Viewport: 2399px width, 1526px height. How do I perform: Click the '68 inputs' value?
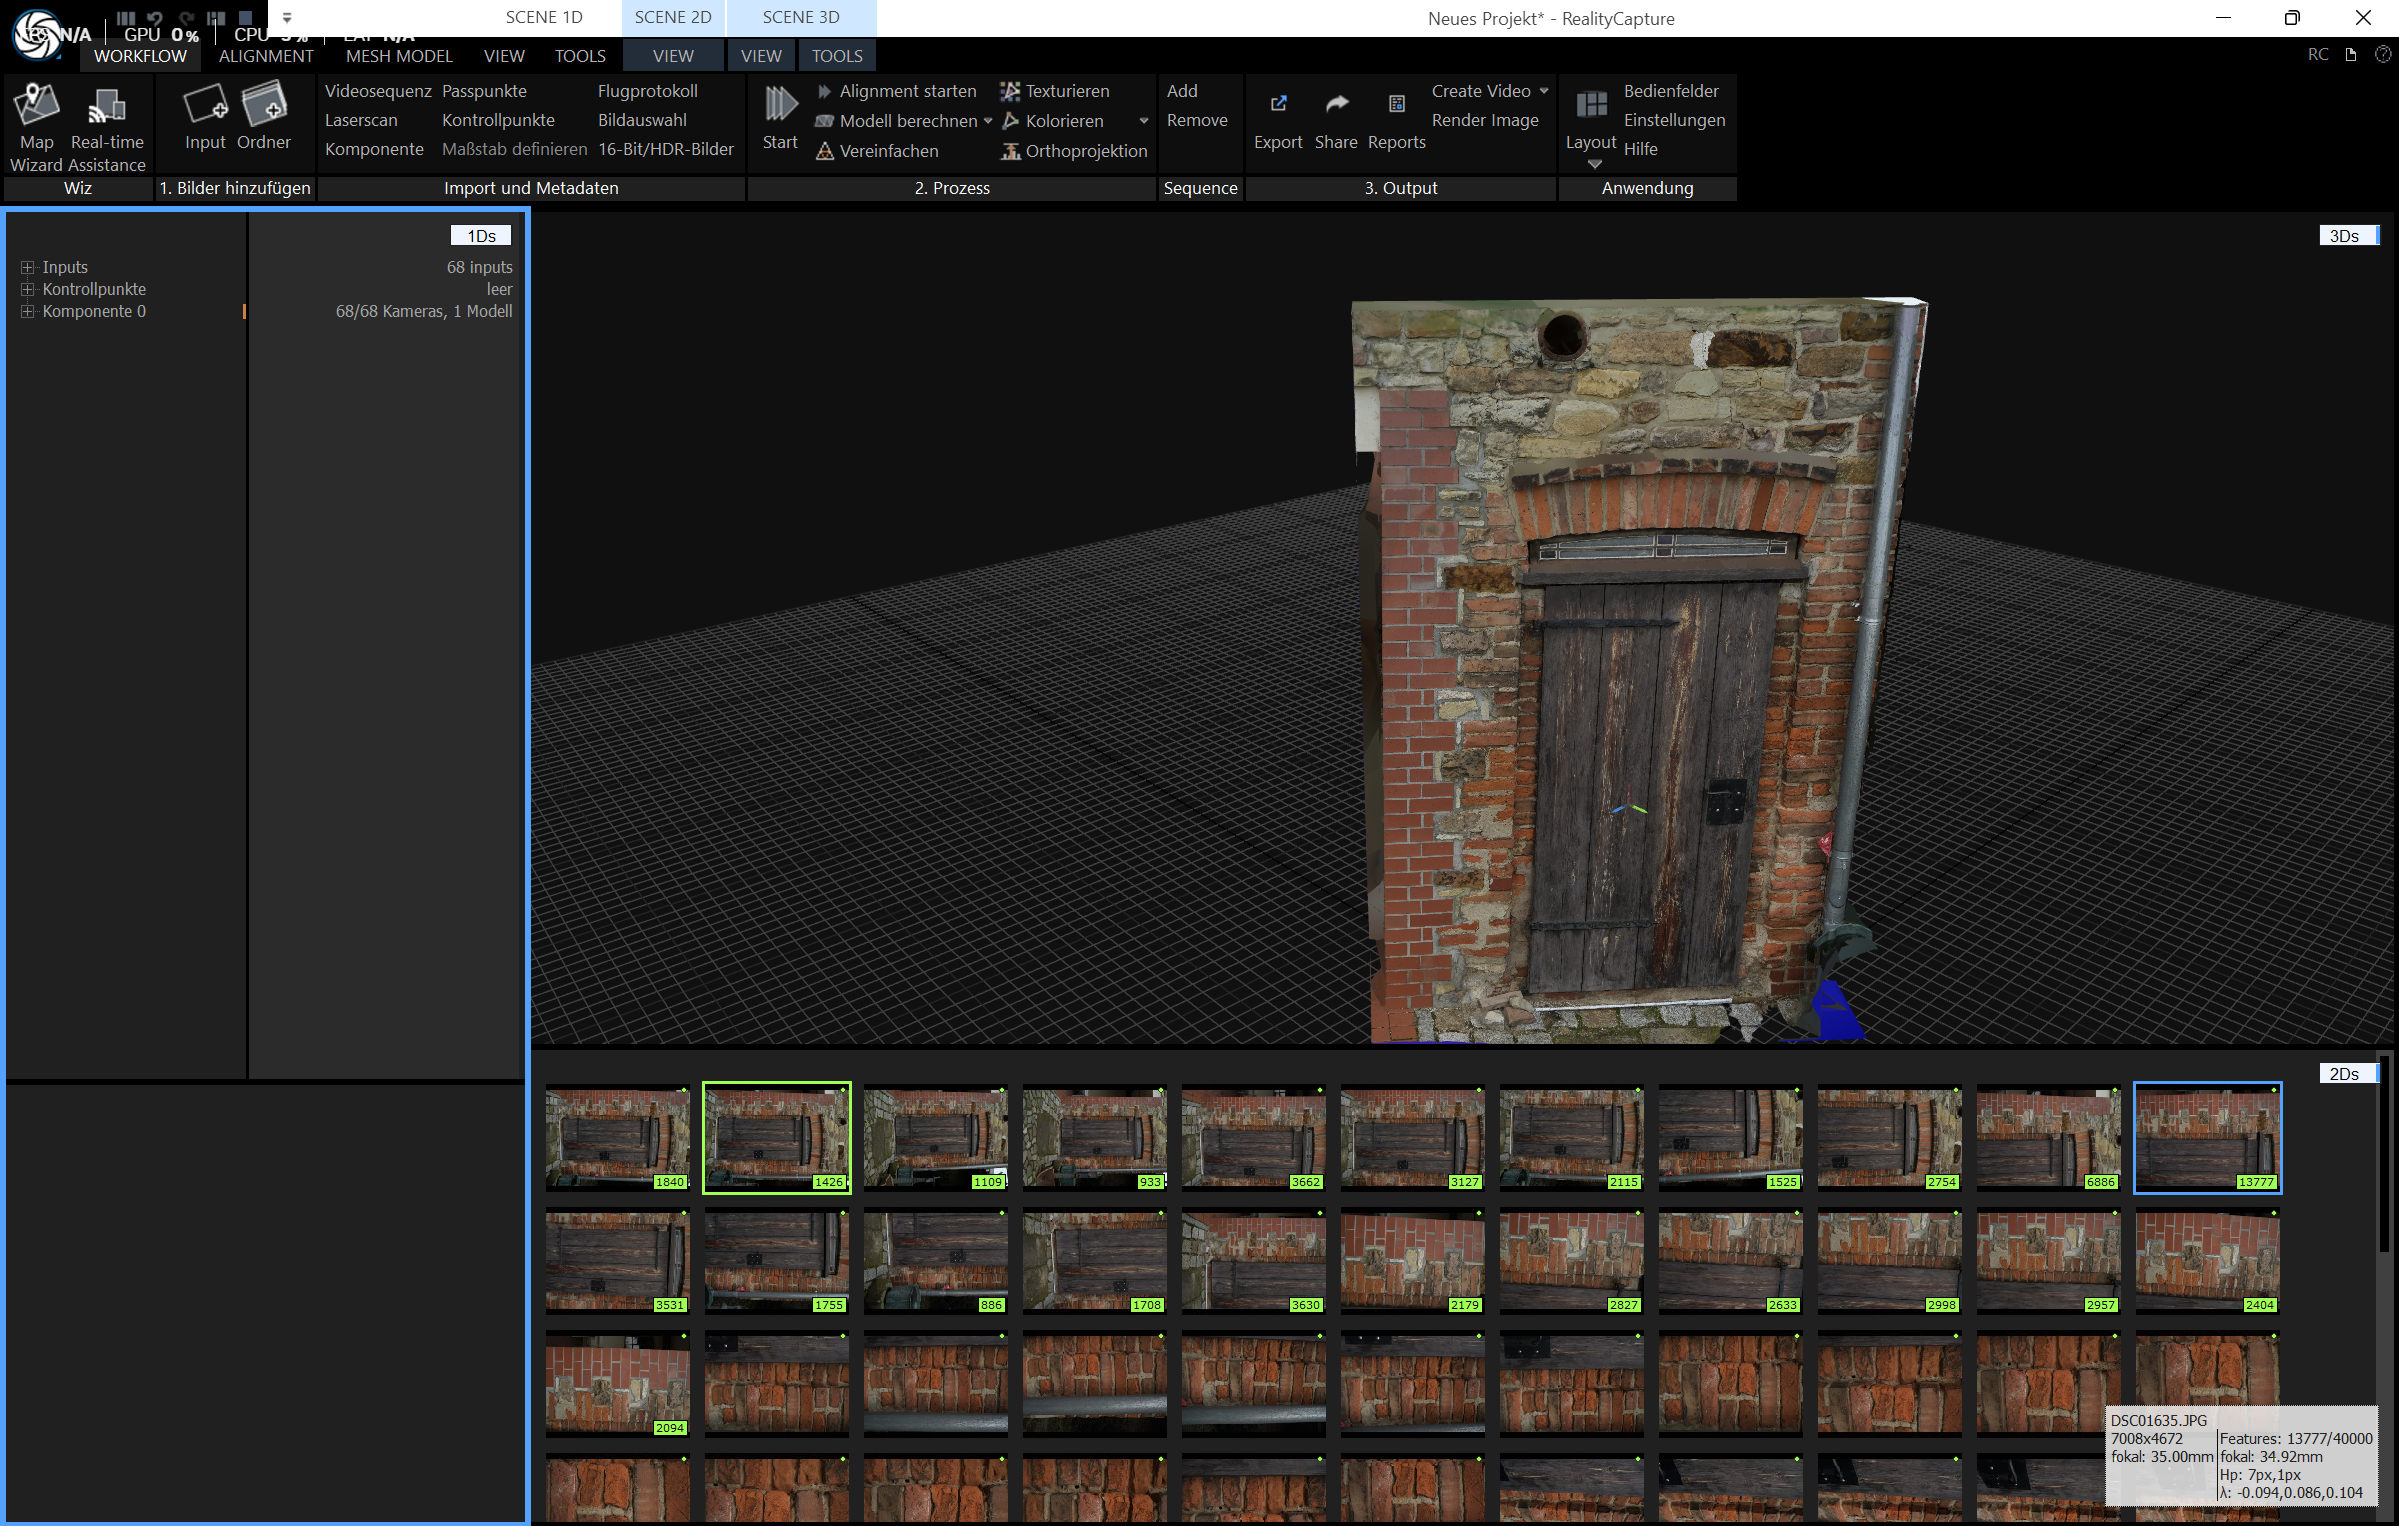coord(479,268)
